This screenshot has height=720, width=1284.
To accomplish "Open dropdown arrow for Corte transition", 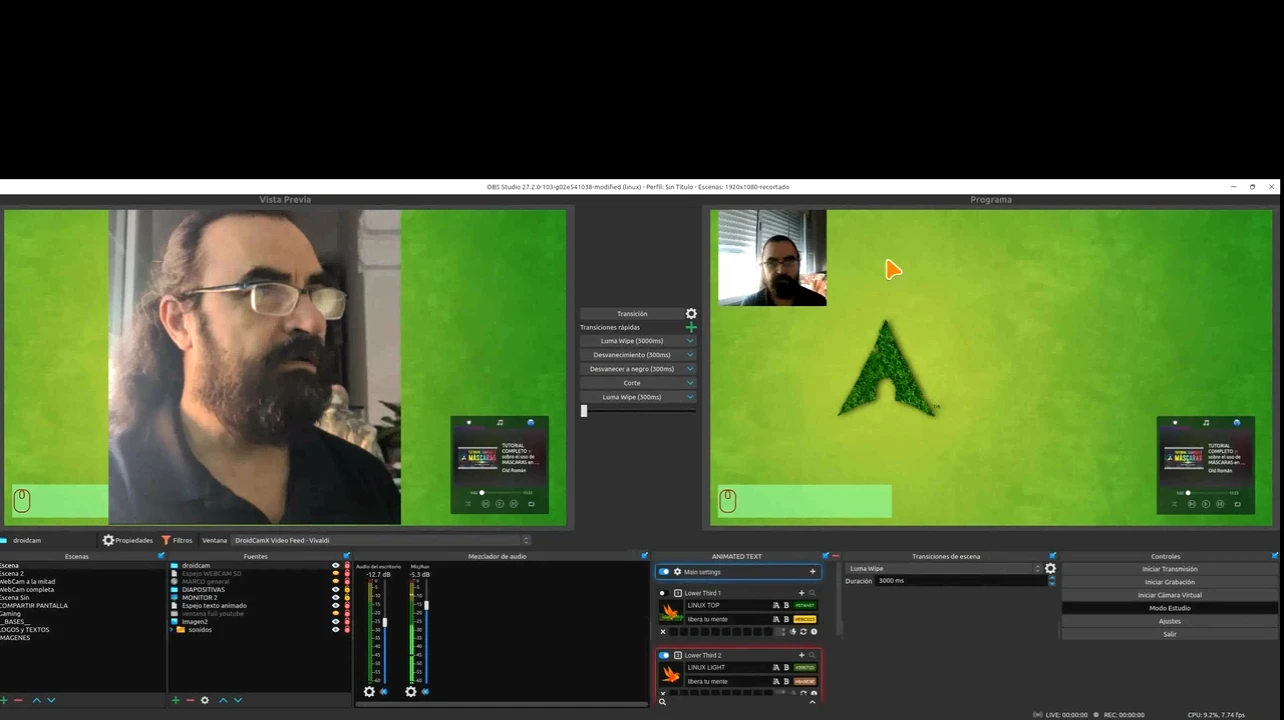I will tap(690, 383).
